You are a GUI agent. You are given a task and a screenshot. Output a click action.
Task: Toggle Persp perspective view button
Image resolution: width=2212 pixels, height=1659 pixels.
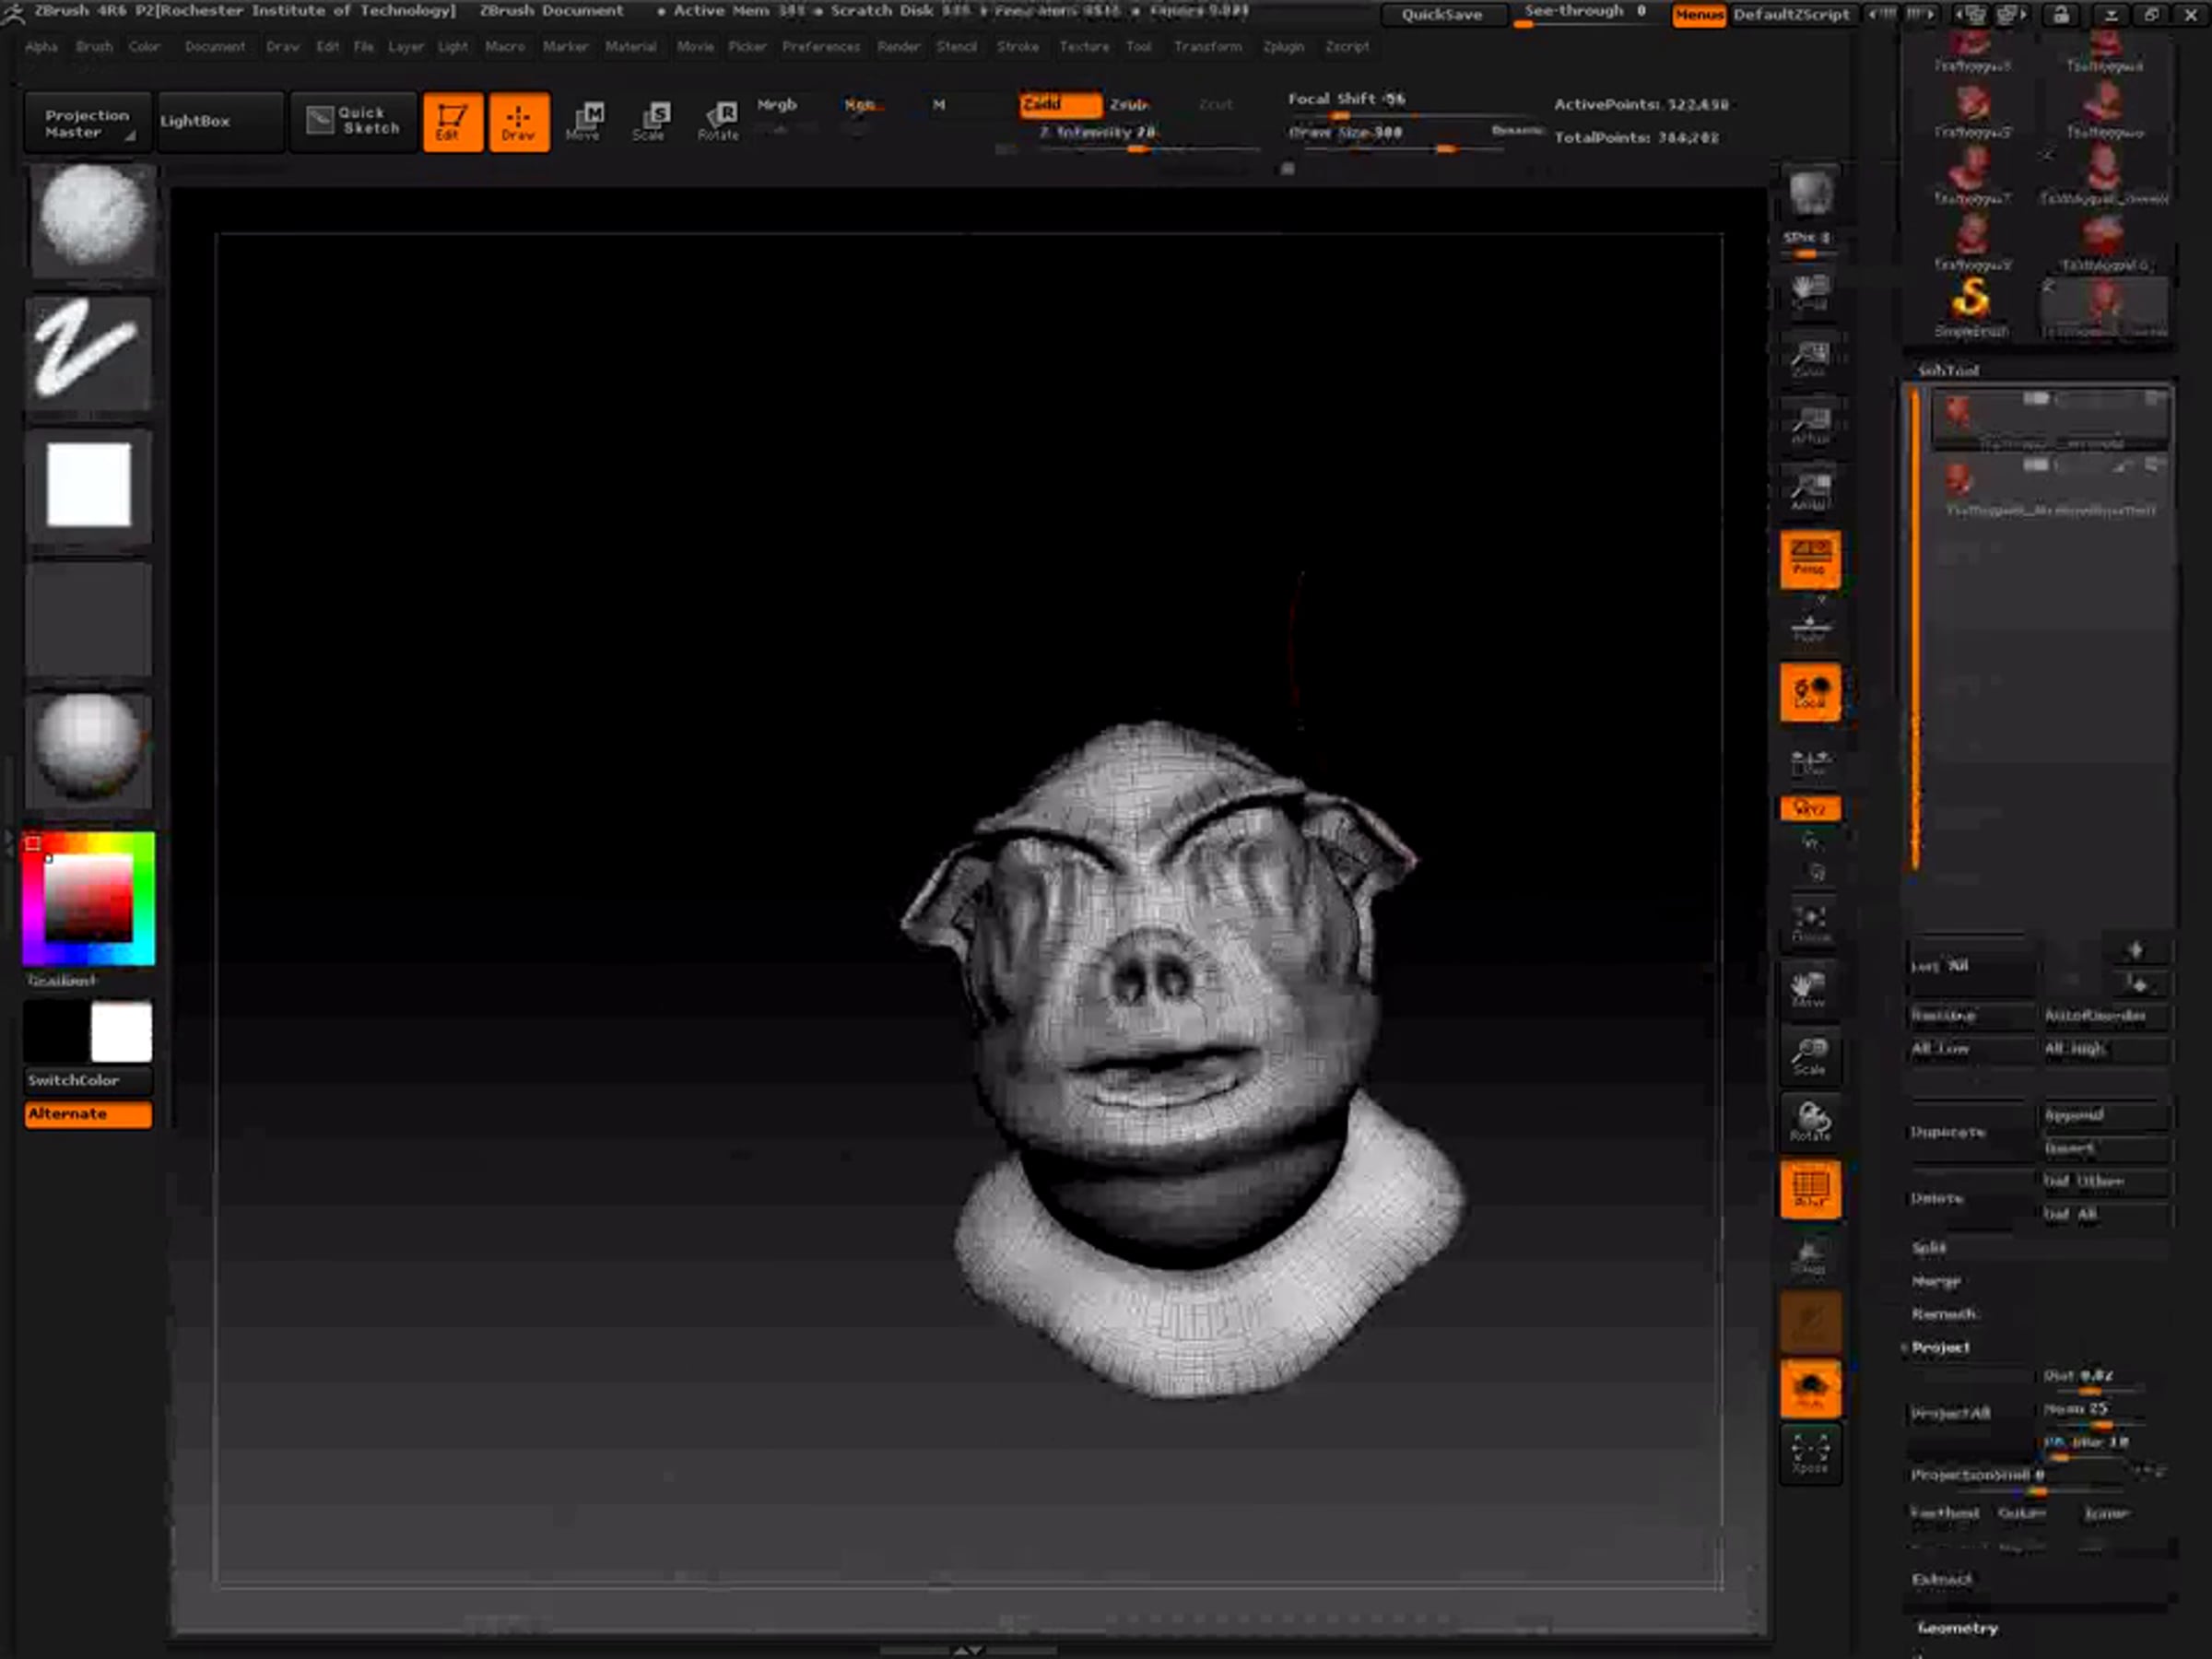[x=1809, y=558]
